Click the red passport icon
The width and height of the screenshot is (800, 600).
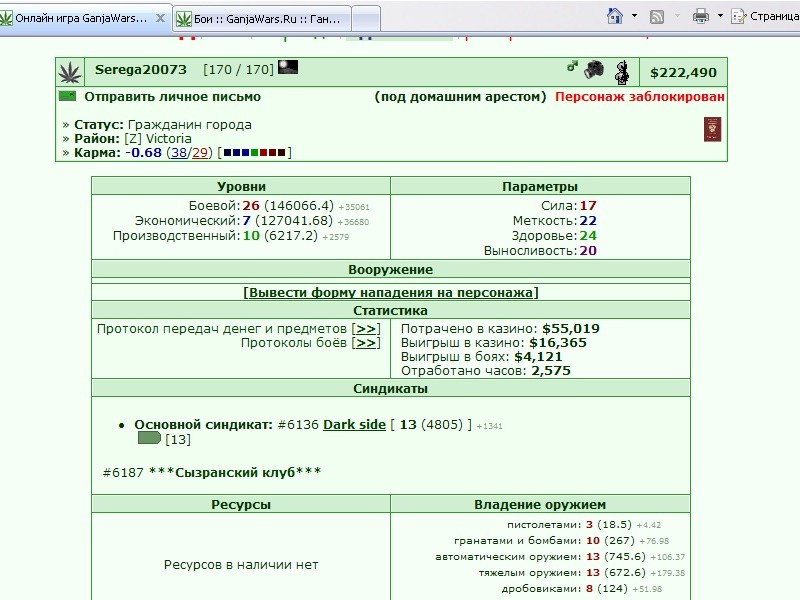[x=712, y=129]
